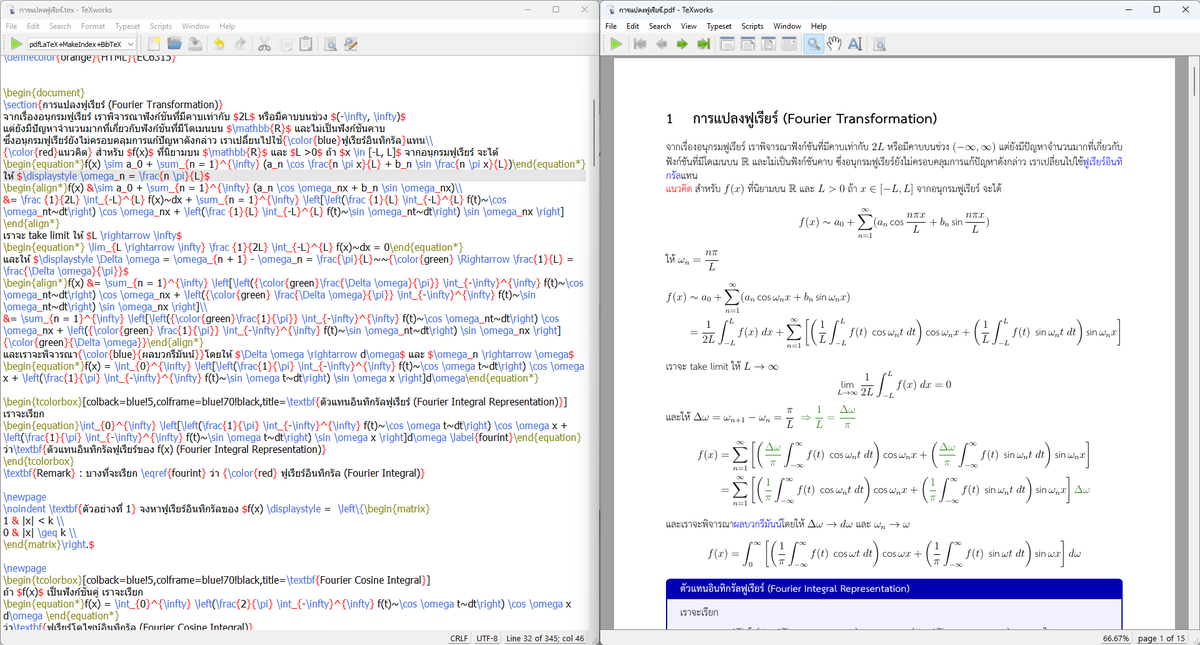Viewport: 1200px width, 645px height.
Task: Go to next page in the PDF viewer
Action: pos(683,44)
